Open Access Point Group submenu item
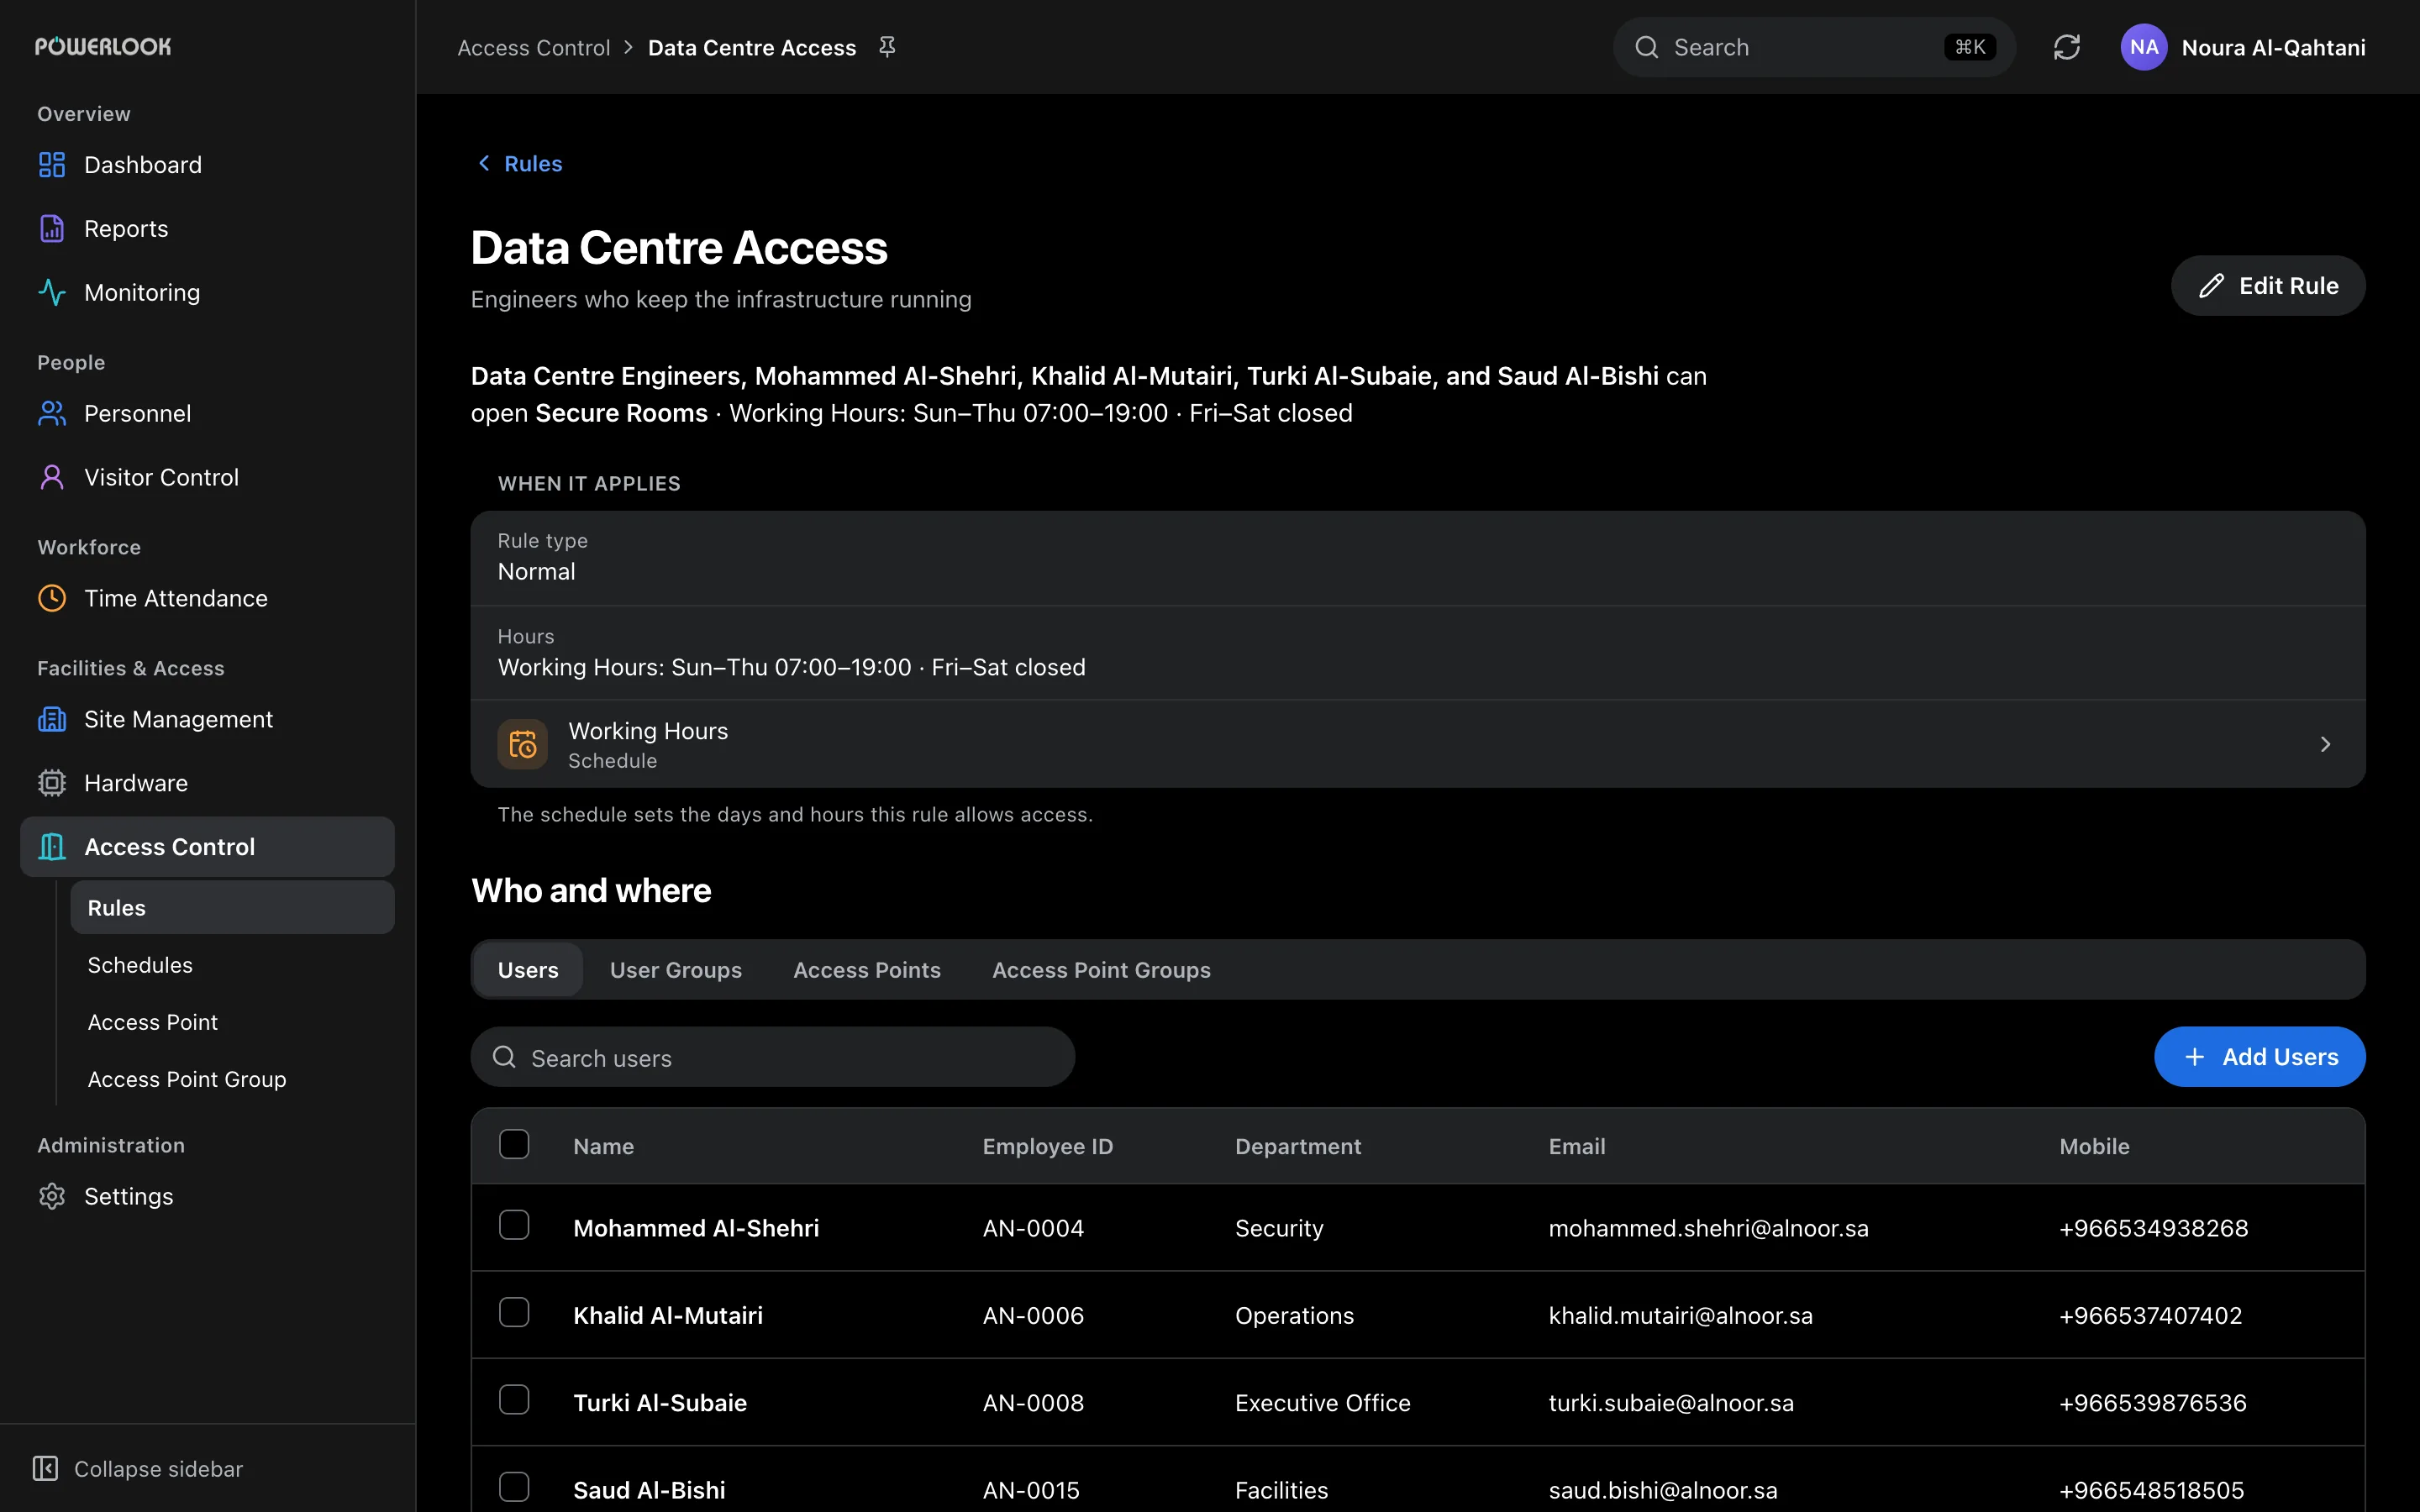 (232, 1079)
